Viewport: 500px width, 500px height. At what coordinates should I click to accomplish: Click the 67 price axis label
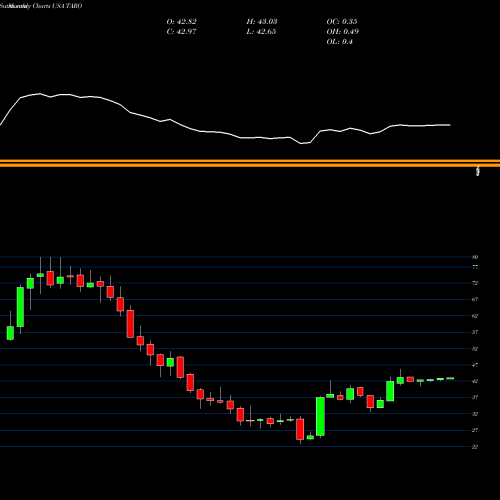475,299
